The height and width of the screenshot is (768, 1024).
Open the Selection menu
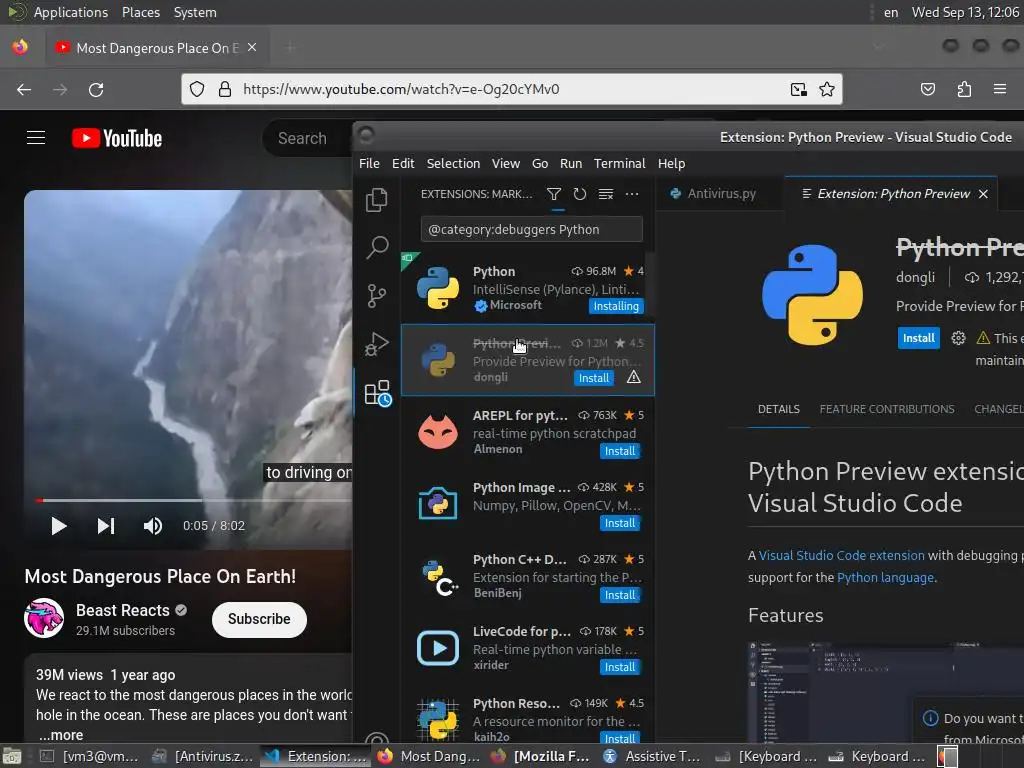(453, 163)
